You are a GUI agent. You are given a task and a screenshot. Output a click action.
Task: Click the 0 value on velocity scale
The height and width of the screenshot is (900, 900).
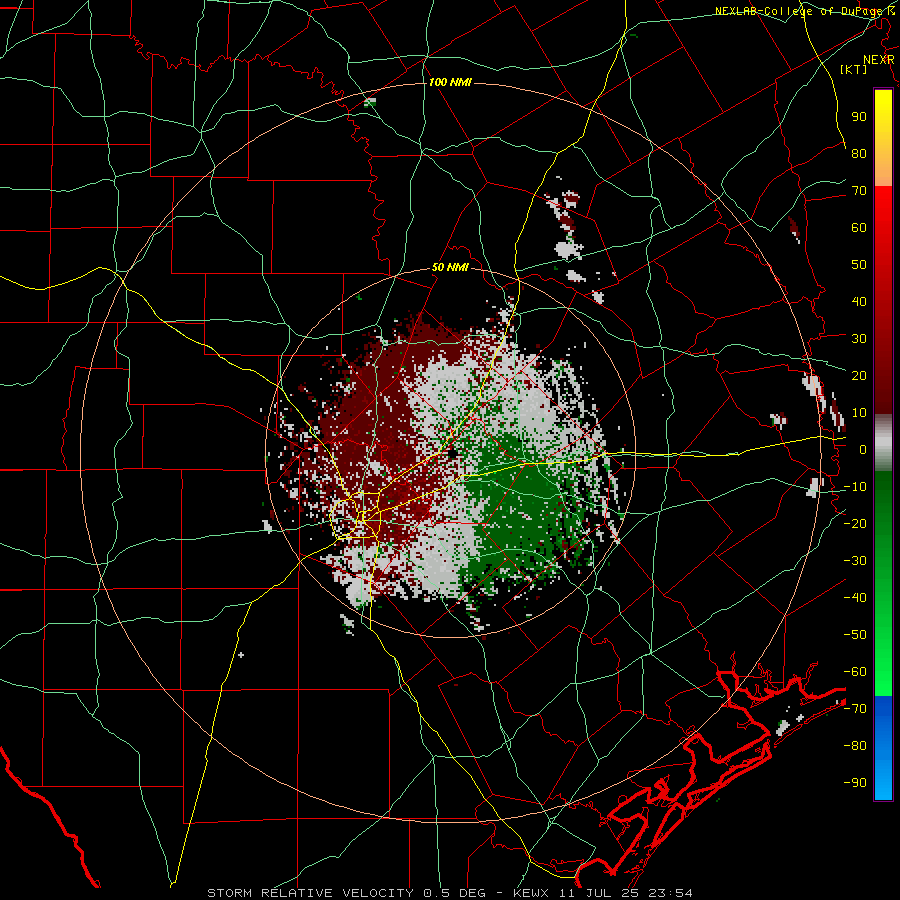[863, 449]
